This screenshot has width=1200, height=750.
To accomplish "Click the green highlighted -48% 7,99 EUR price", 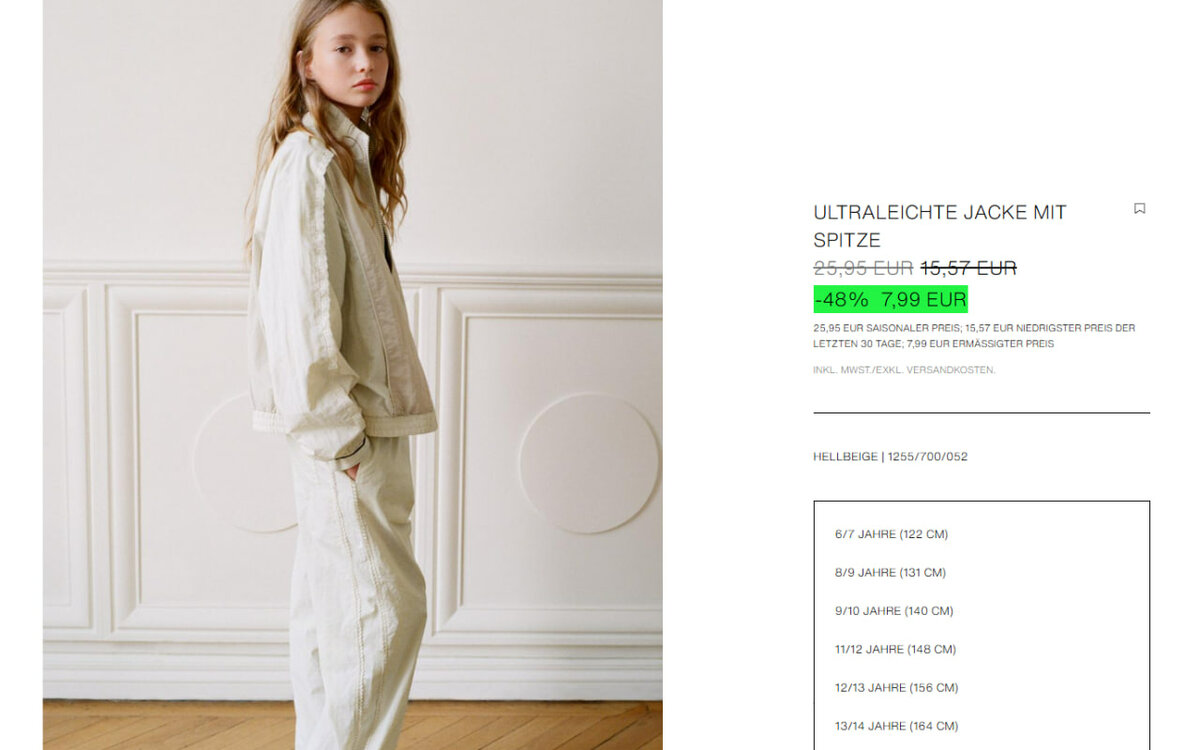I will [x=890, y=299].
